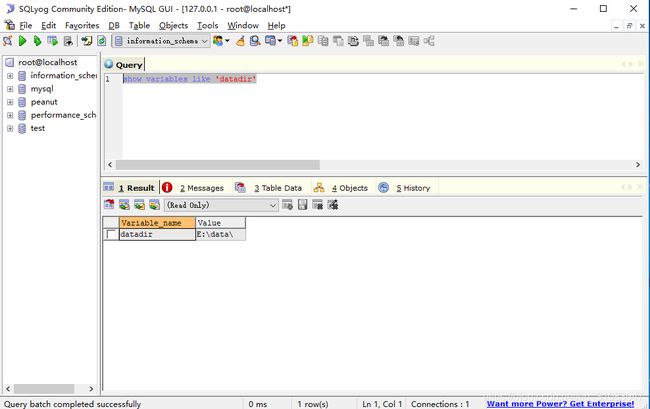Run the query with the green play icon
The width and height of the screenshot is (650, 409).
click(x=23, y=41)
